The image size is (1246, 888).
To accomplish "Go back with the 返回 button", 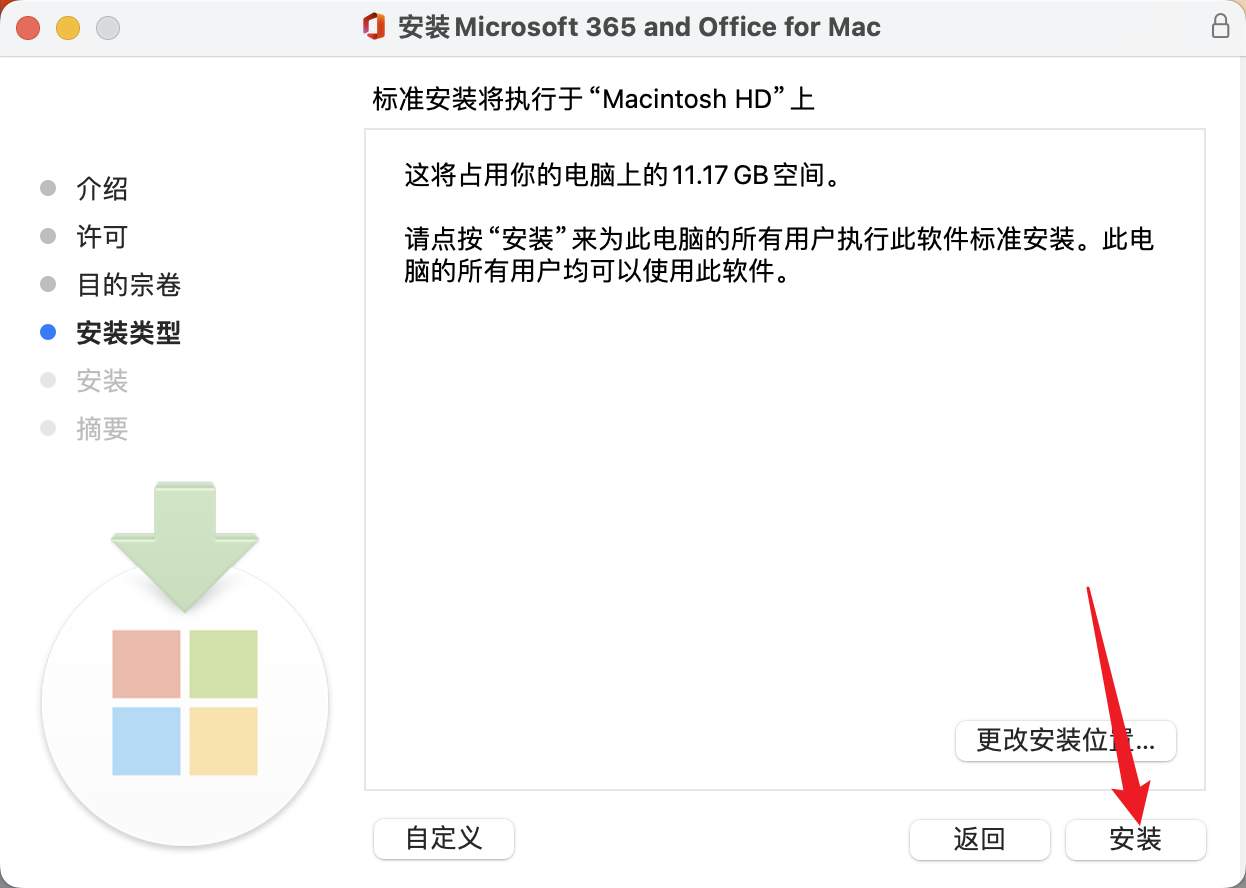I will 979,839.
